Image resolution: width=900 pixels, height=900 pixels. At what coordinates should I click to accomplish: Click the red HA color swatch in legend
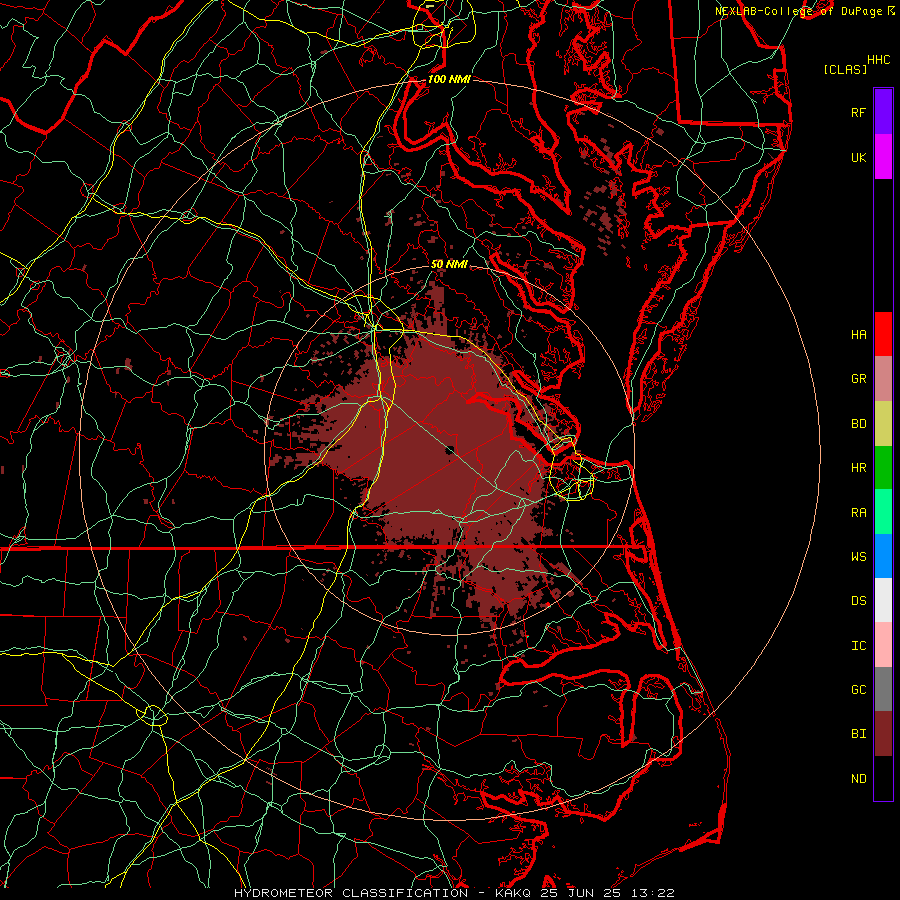883,334
